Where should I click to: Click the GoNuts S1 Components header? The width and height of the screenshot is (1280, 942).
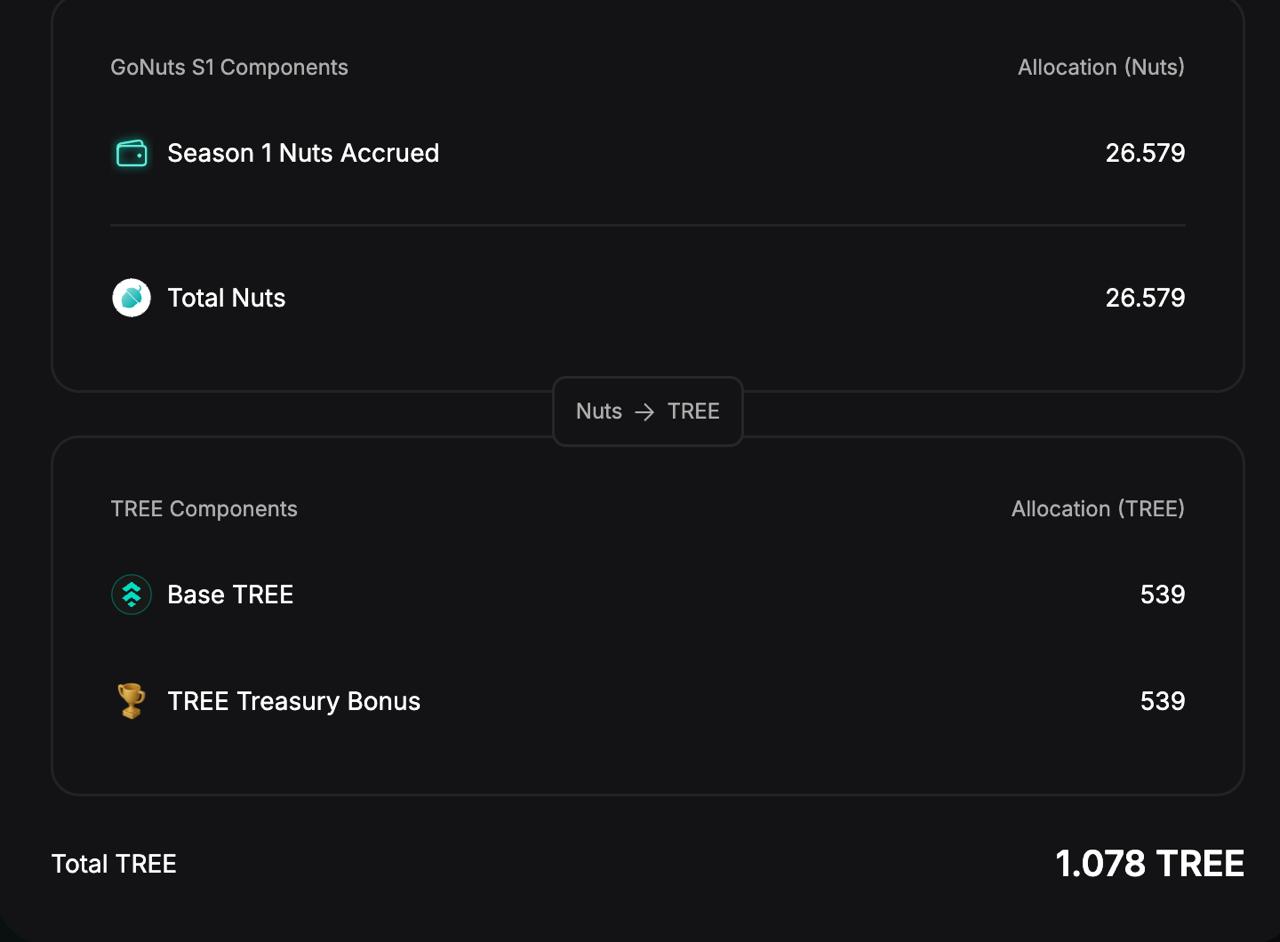click(229, 67)
